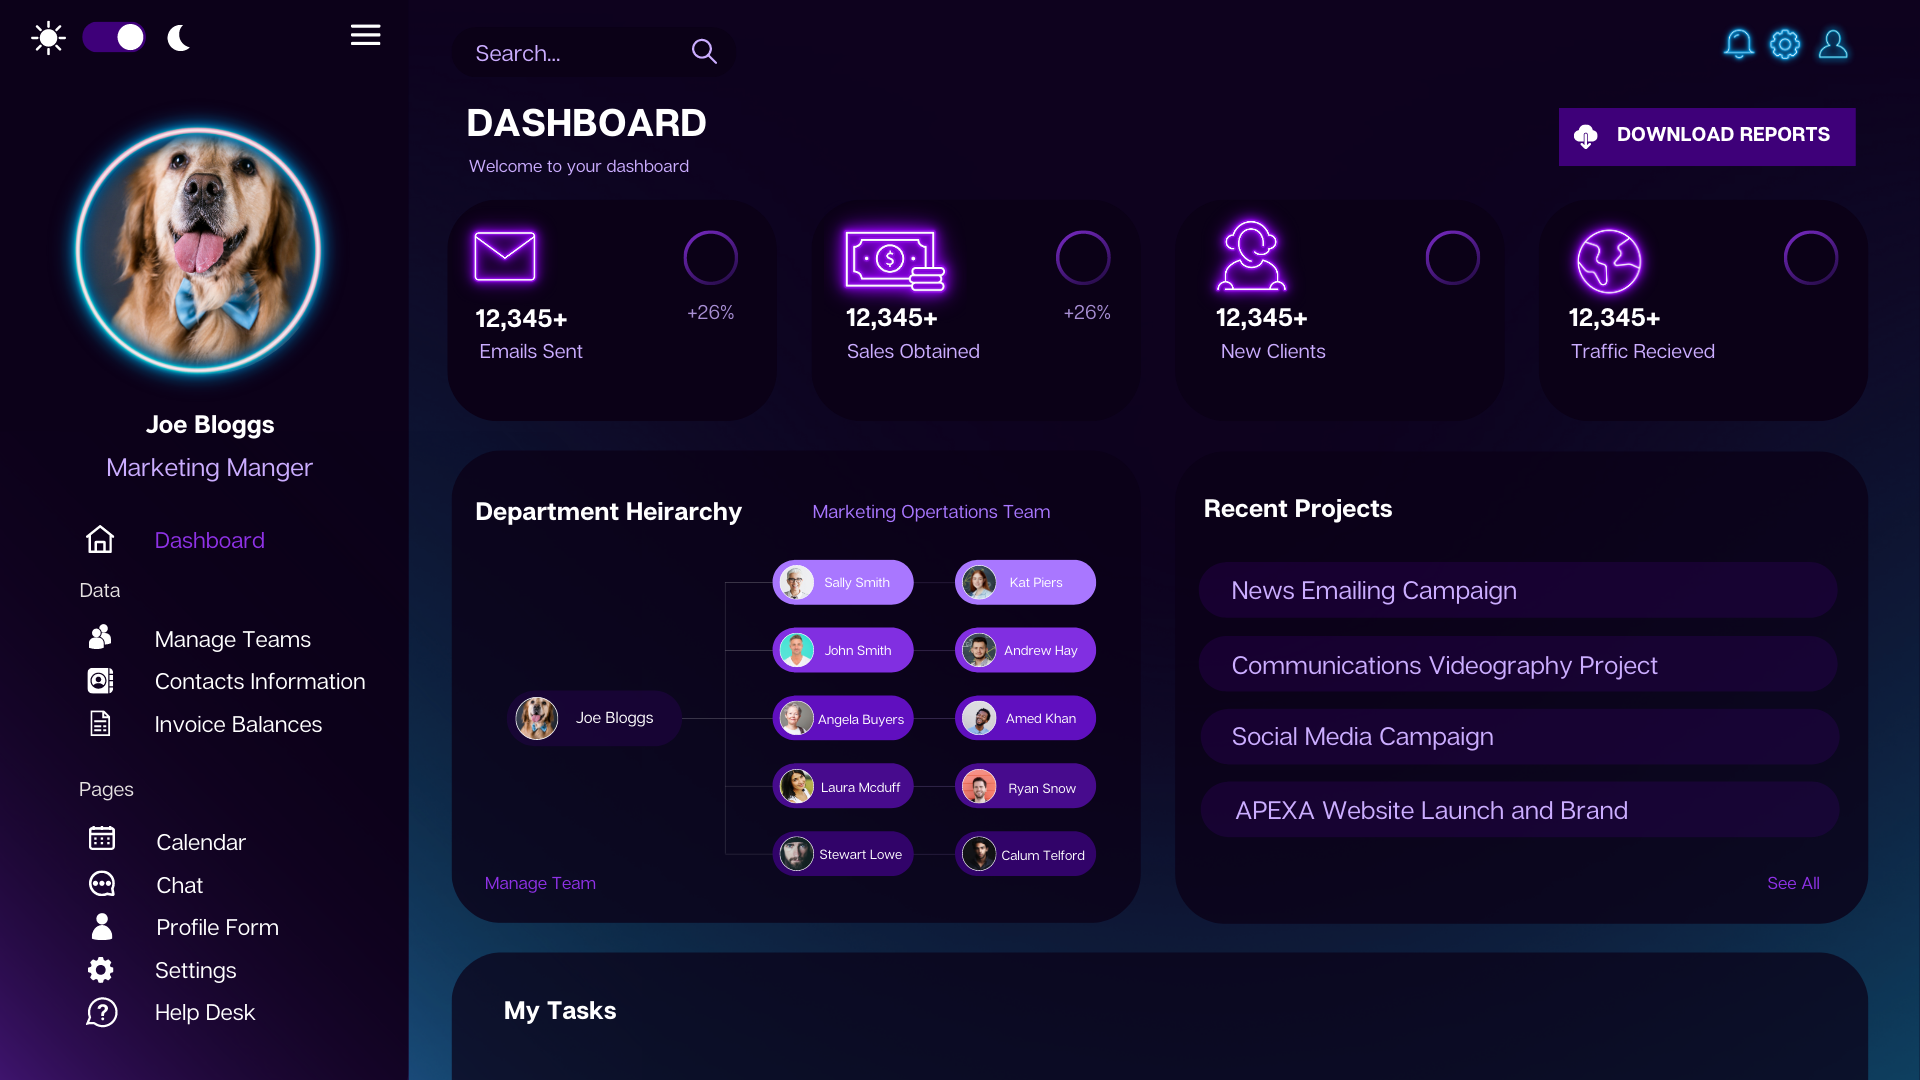
Task: Open the Help Desk page
Action: [x=205, y=1013]
